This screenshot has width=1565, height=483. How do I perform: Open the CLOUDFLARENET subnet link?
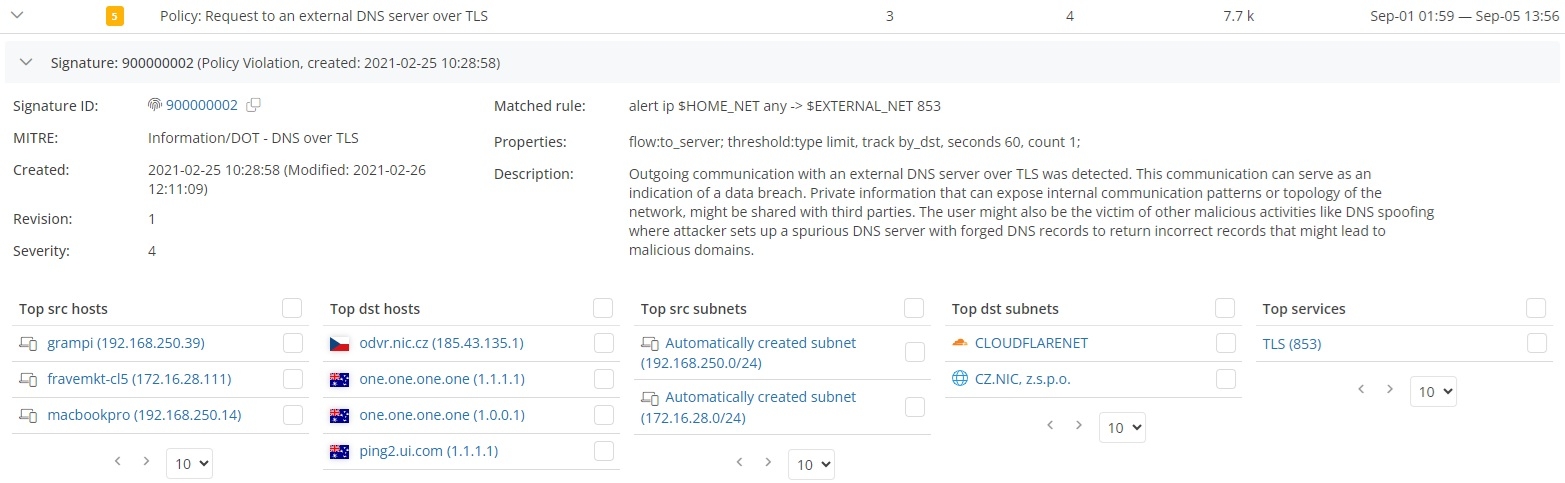(1031, 344)
